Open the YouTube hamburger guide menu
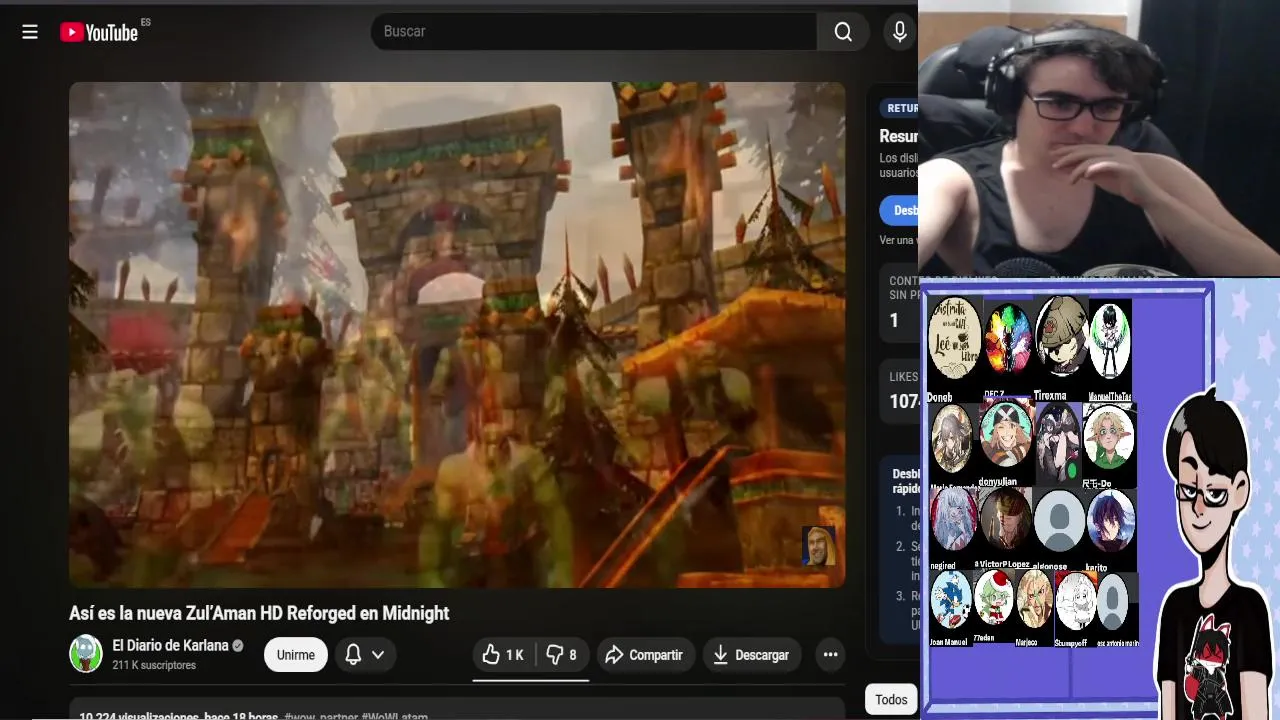Viewport: 1280px width, 720px height. click(30, 32)
